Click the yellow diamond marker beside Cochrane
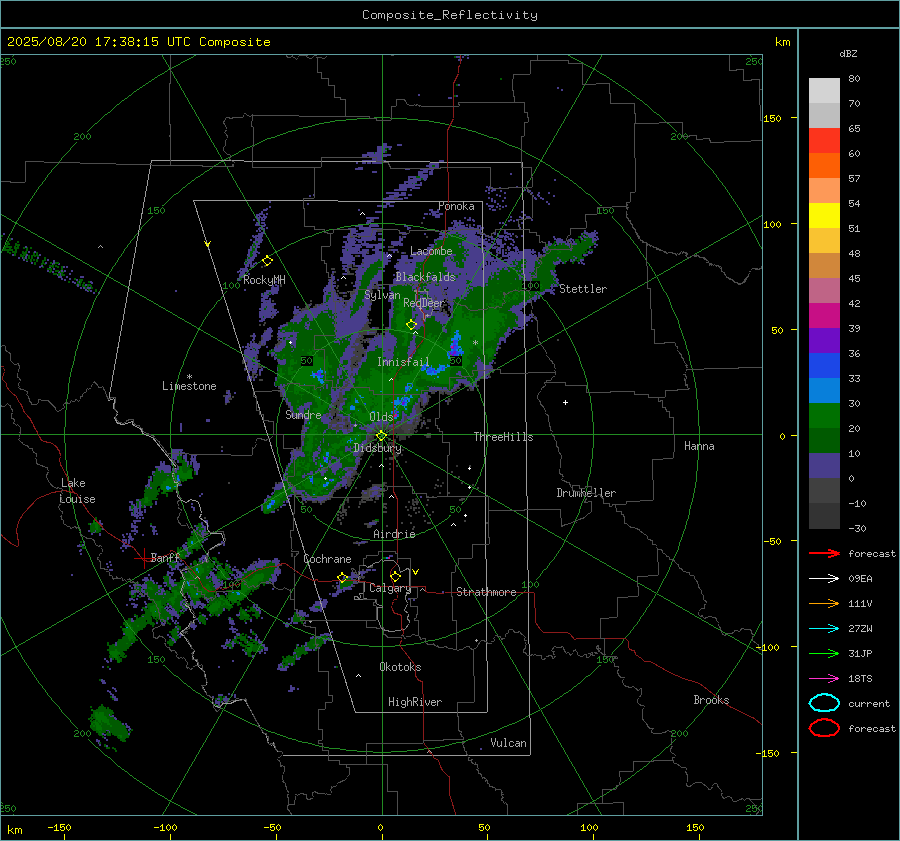This screenshot has width=900, height=841. pyautogui.click(x=343, y=577)
